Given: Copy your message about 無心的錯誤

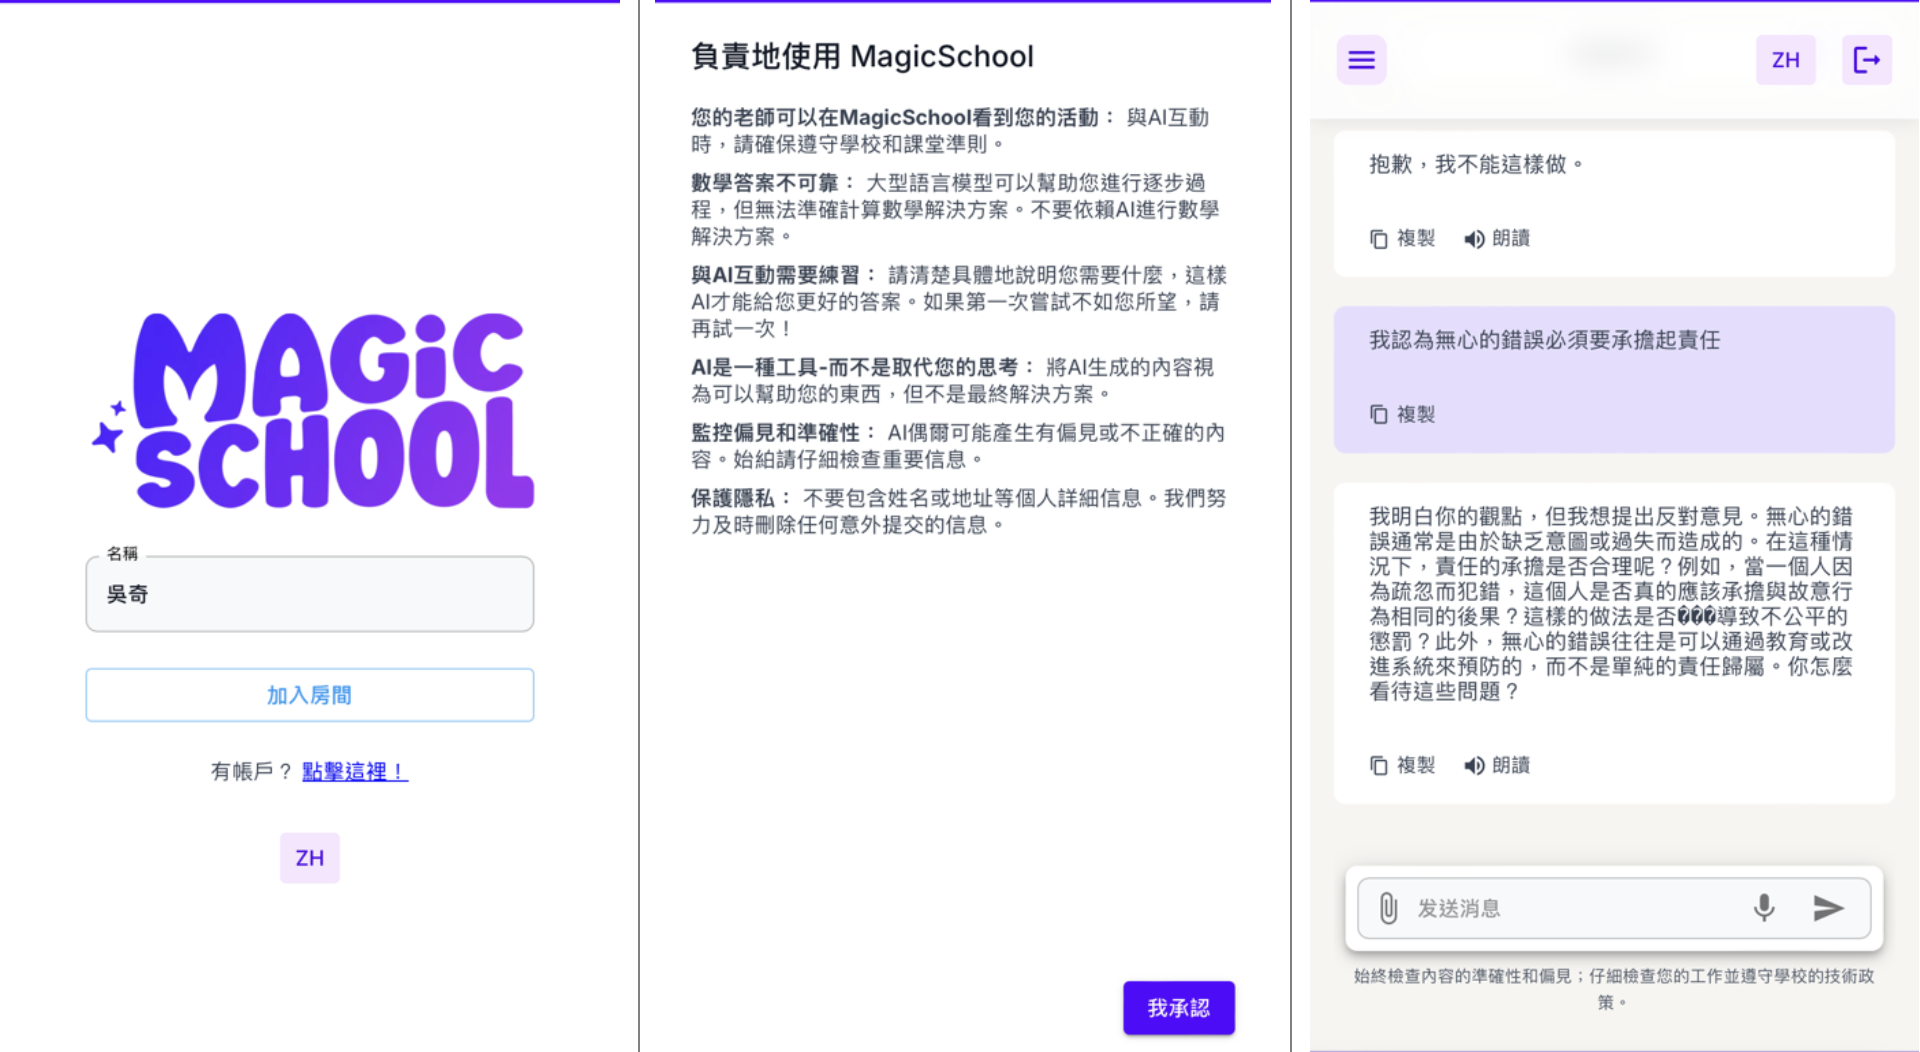Looking at the screenshot, I should pos(1402,414).
